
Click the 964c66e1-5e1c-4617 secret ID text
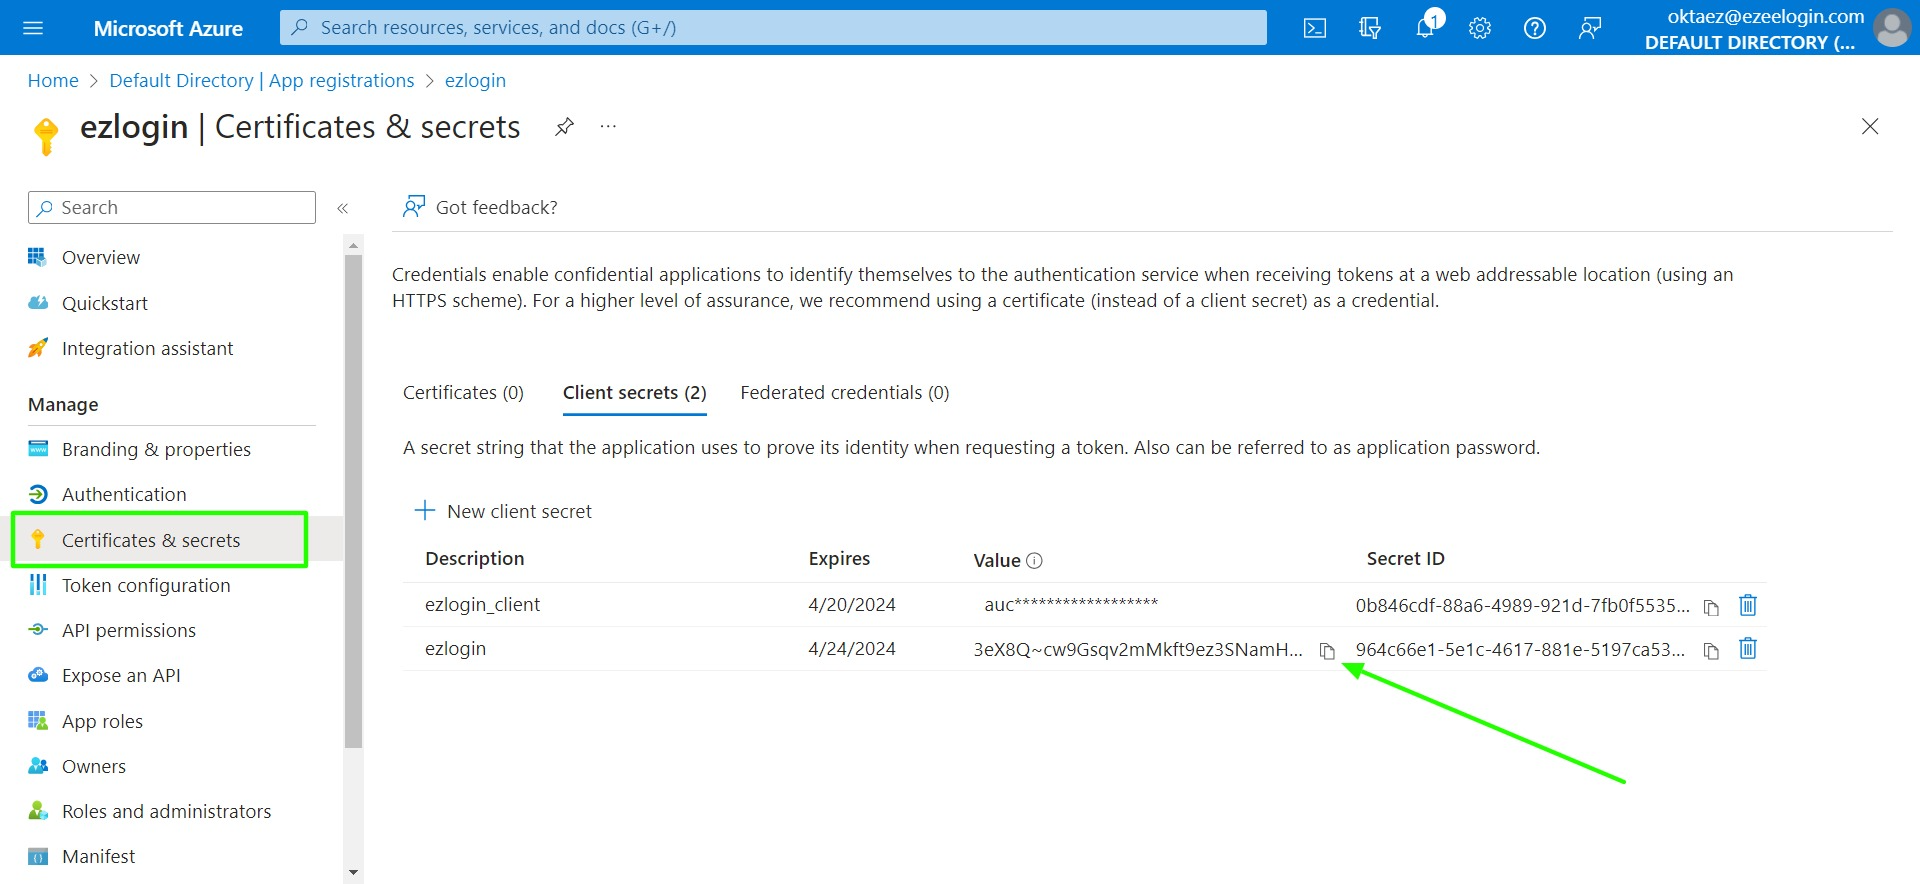[1520, 650]
